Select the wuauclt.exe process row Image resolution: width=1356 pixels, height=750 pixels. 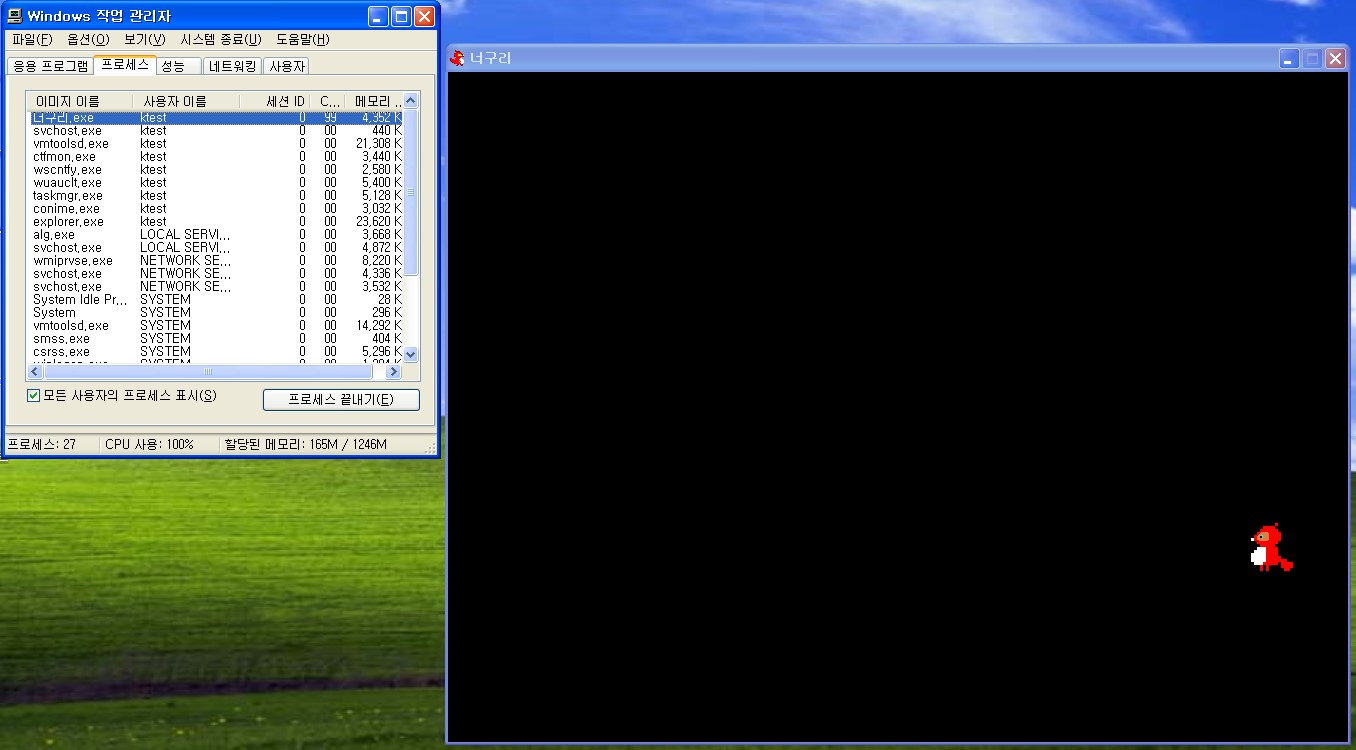(x=215, y=182)
